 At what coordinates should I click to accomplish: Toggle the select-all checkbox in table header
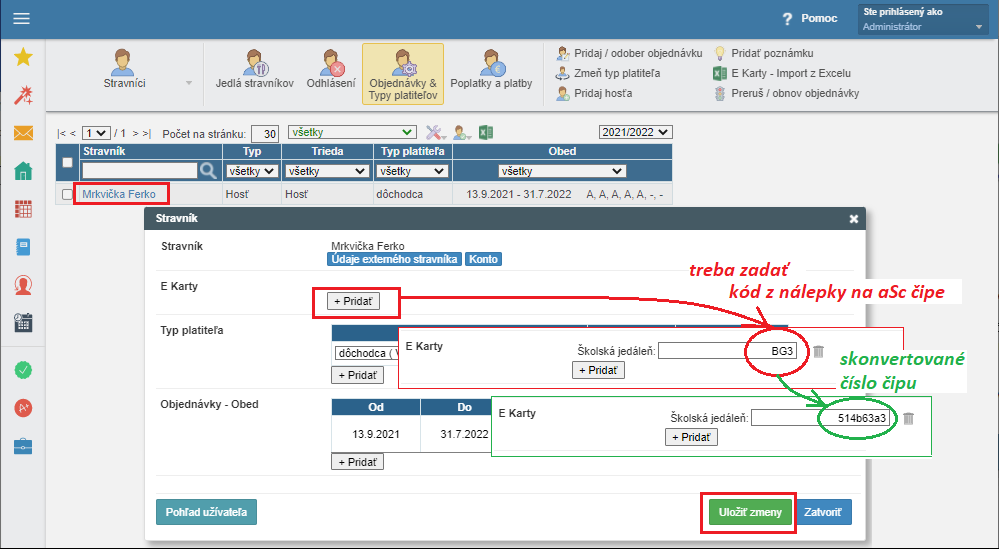(x=67, y=162)
